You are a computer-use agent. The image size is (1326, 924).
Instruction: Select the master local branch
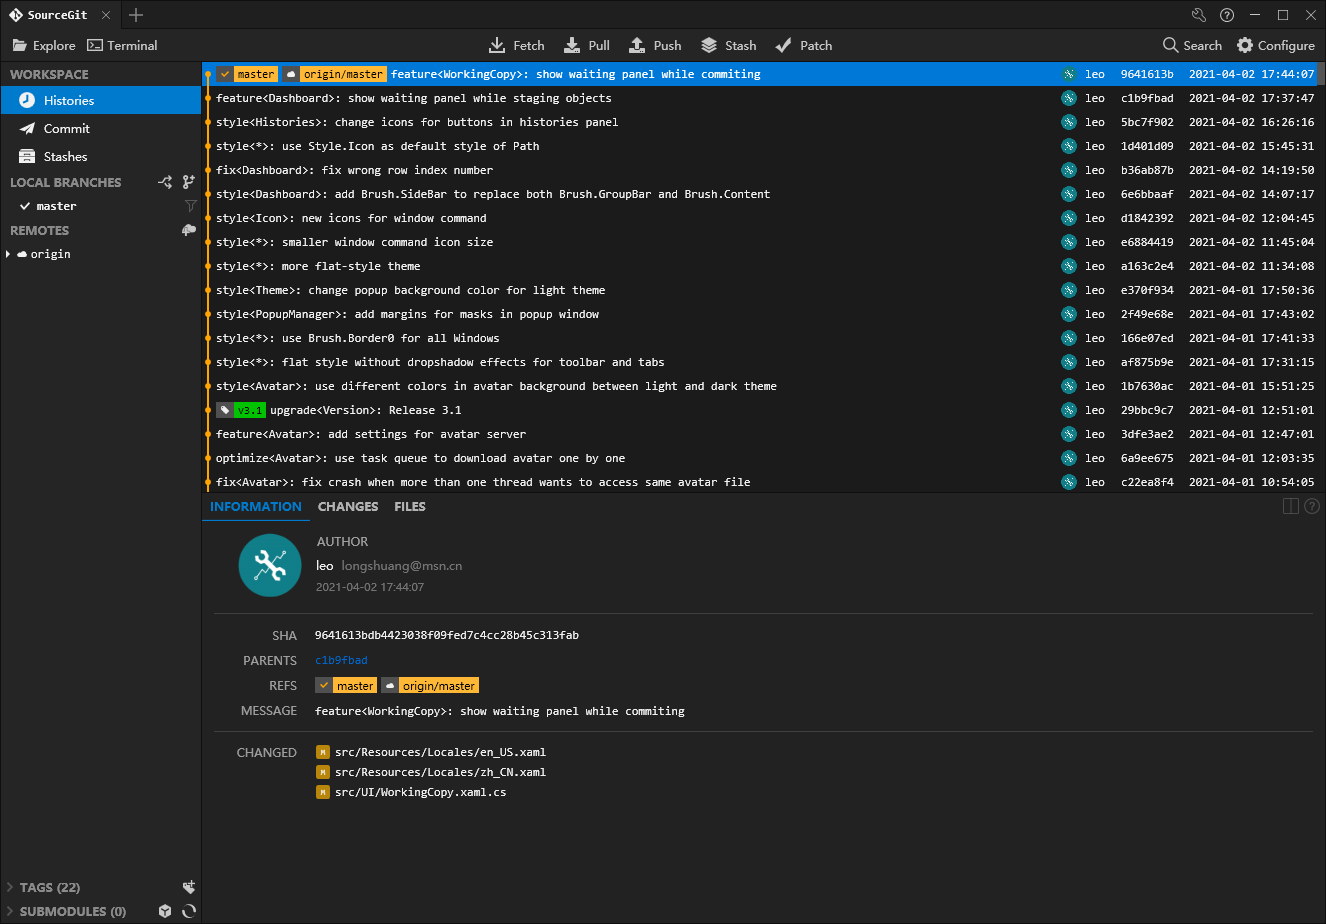101,206
